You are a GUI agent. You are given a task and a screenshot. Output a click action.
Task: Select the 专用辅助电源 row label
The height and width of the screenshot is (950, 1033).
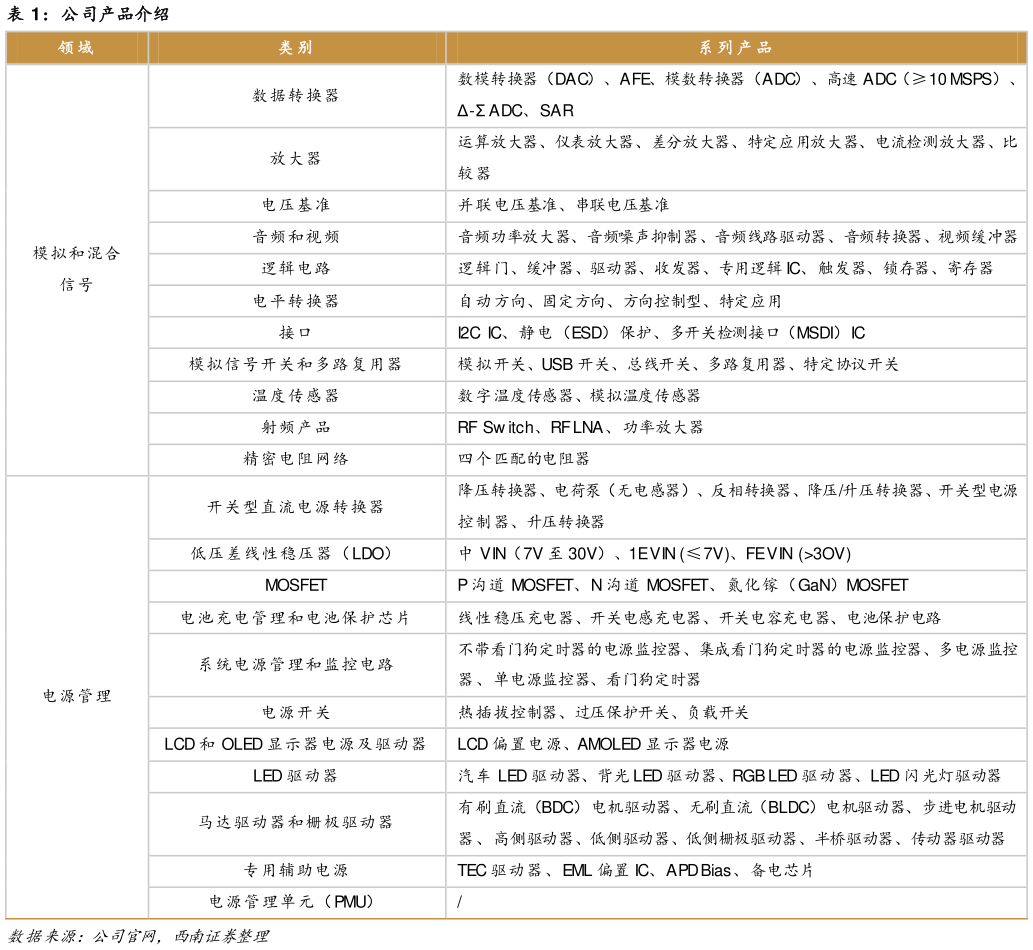coord(297,869)
